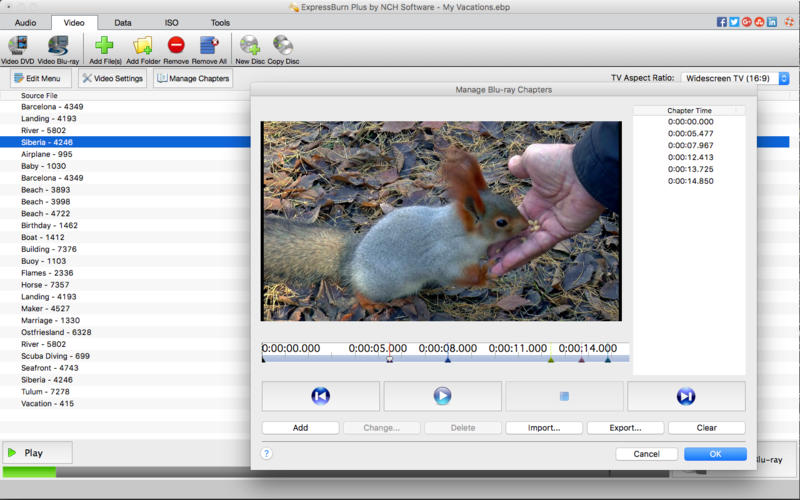Switch to the Audio tab
Viewport: 800px width, 500px height.
tap(26, 22)
